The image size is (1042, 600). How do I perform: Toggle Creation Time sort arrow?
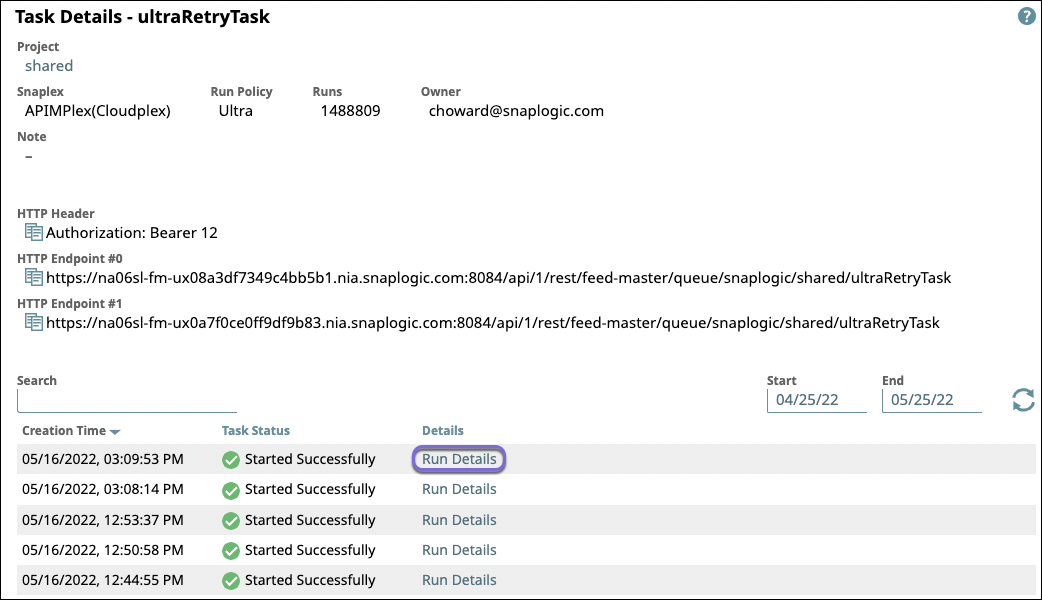click(x=115, y=432)
